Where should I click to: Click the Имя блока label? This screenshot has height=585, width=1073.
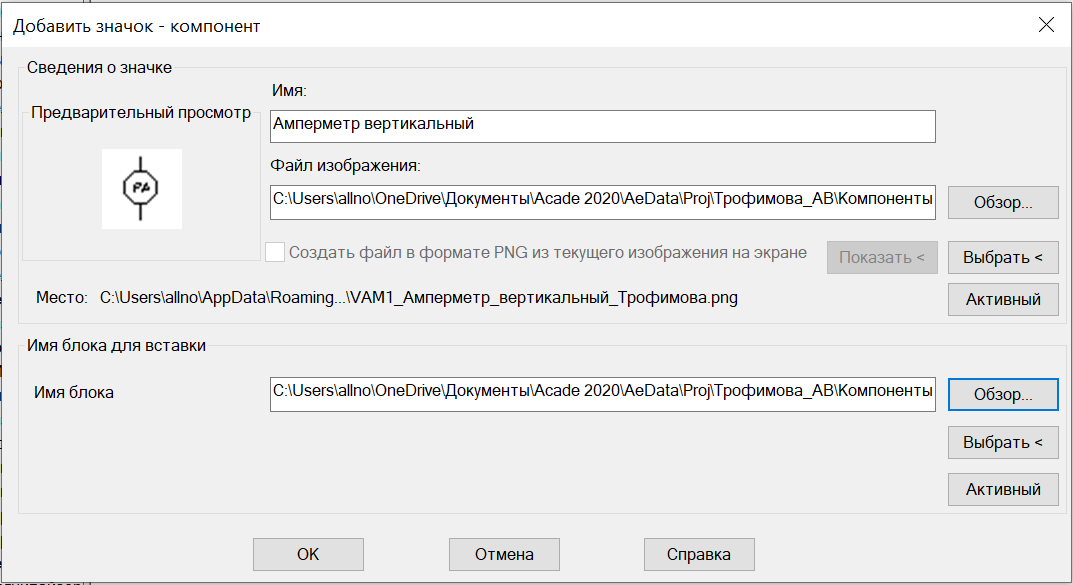pos(74,393)
